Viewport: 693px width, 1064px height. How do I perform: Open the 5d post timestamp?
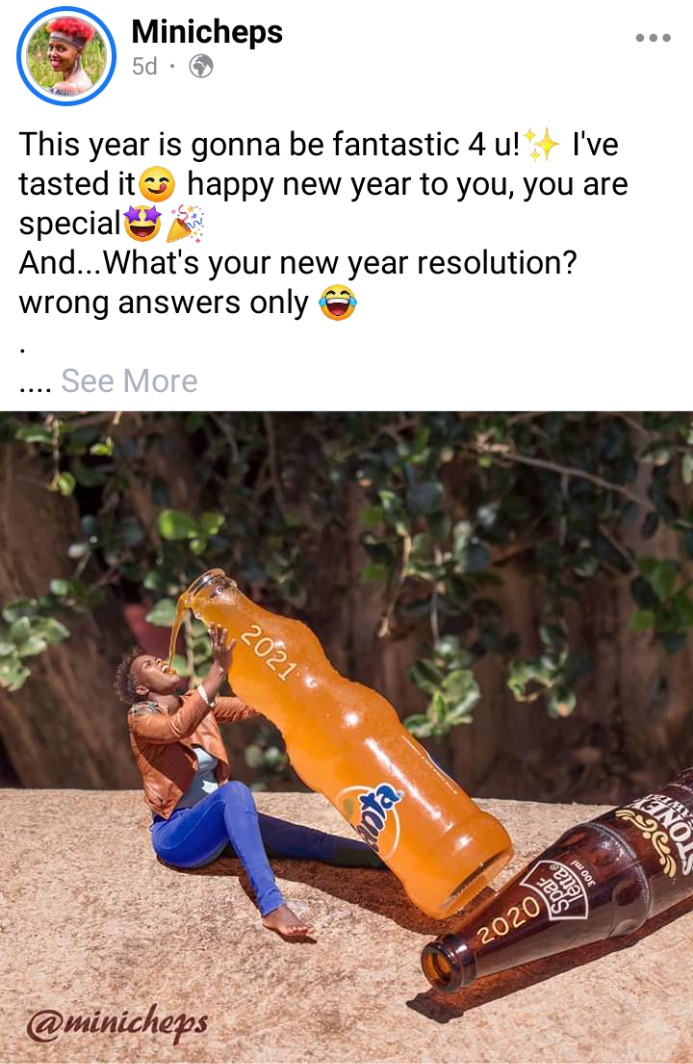tap(145, 66)
